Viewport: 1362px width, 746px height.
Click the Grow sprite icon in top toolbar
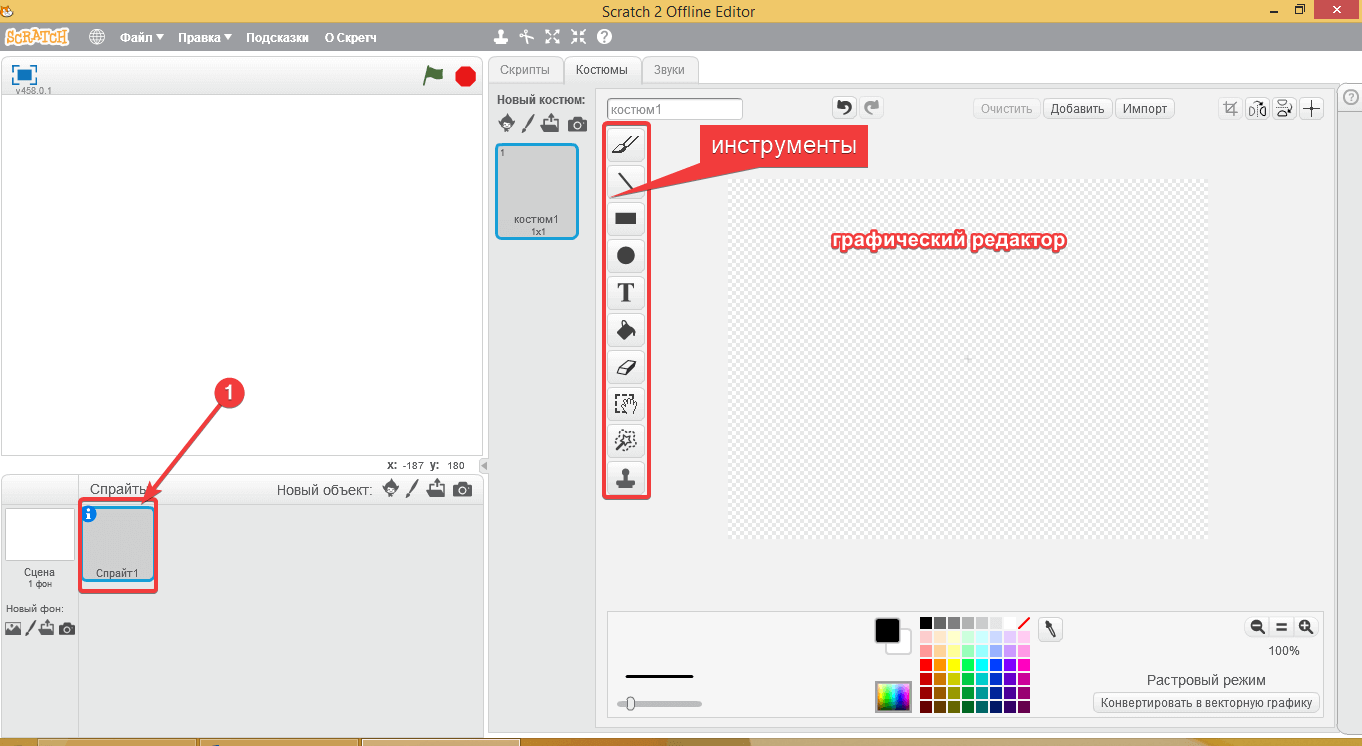553,37
